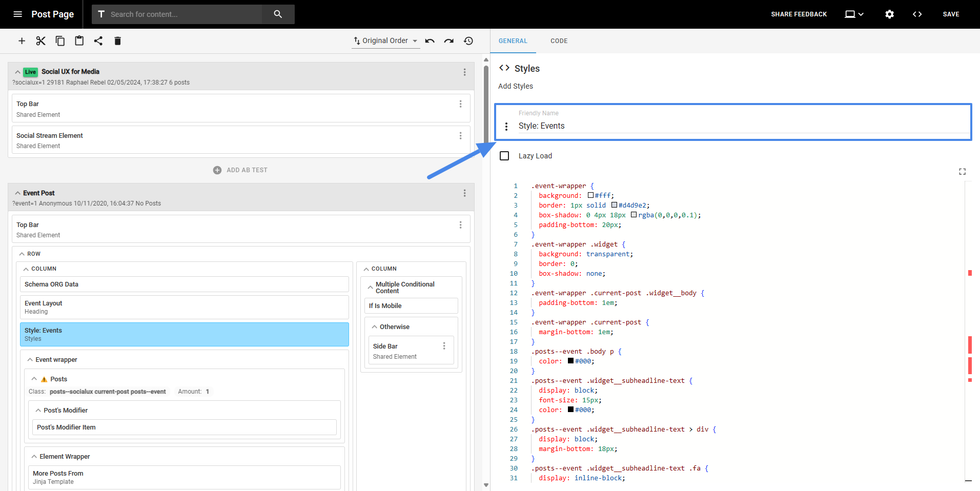Click the share icon in toolbar
Screen dimensions: 980x491
point(98,41)
